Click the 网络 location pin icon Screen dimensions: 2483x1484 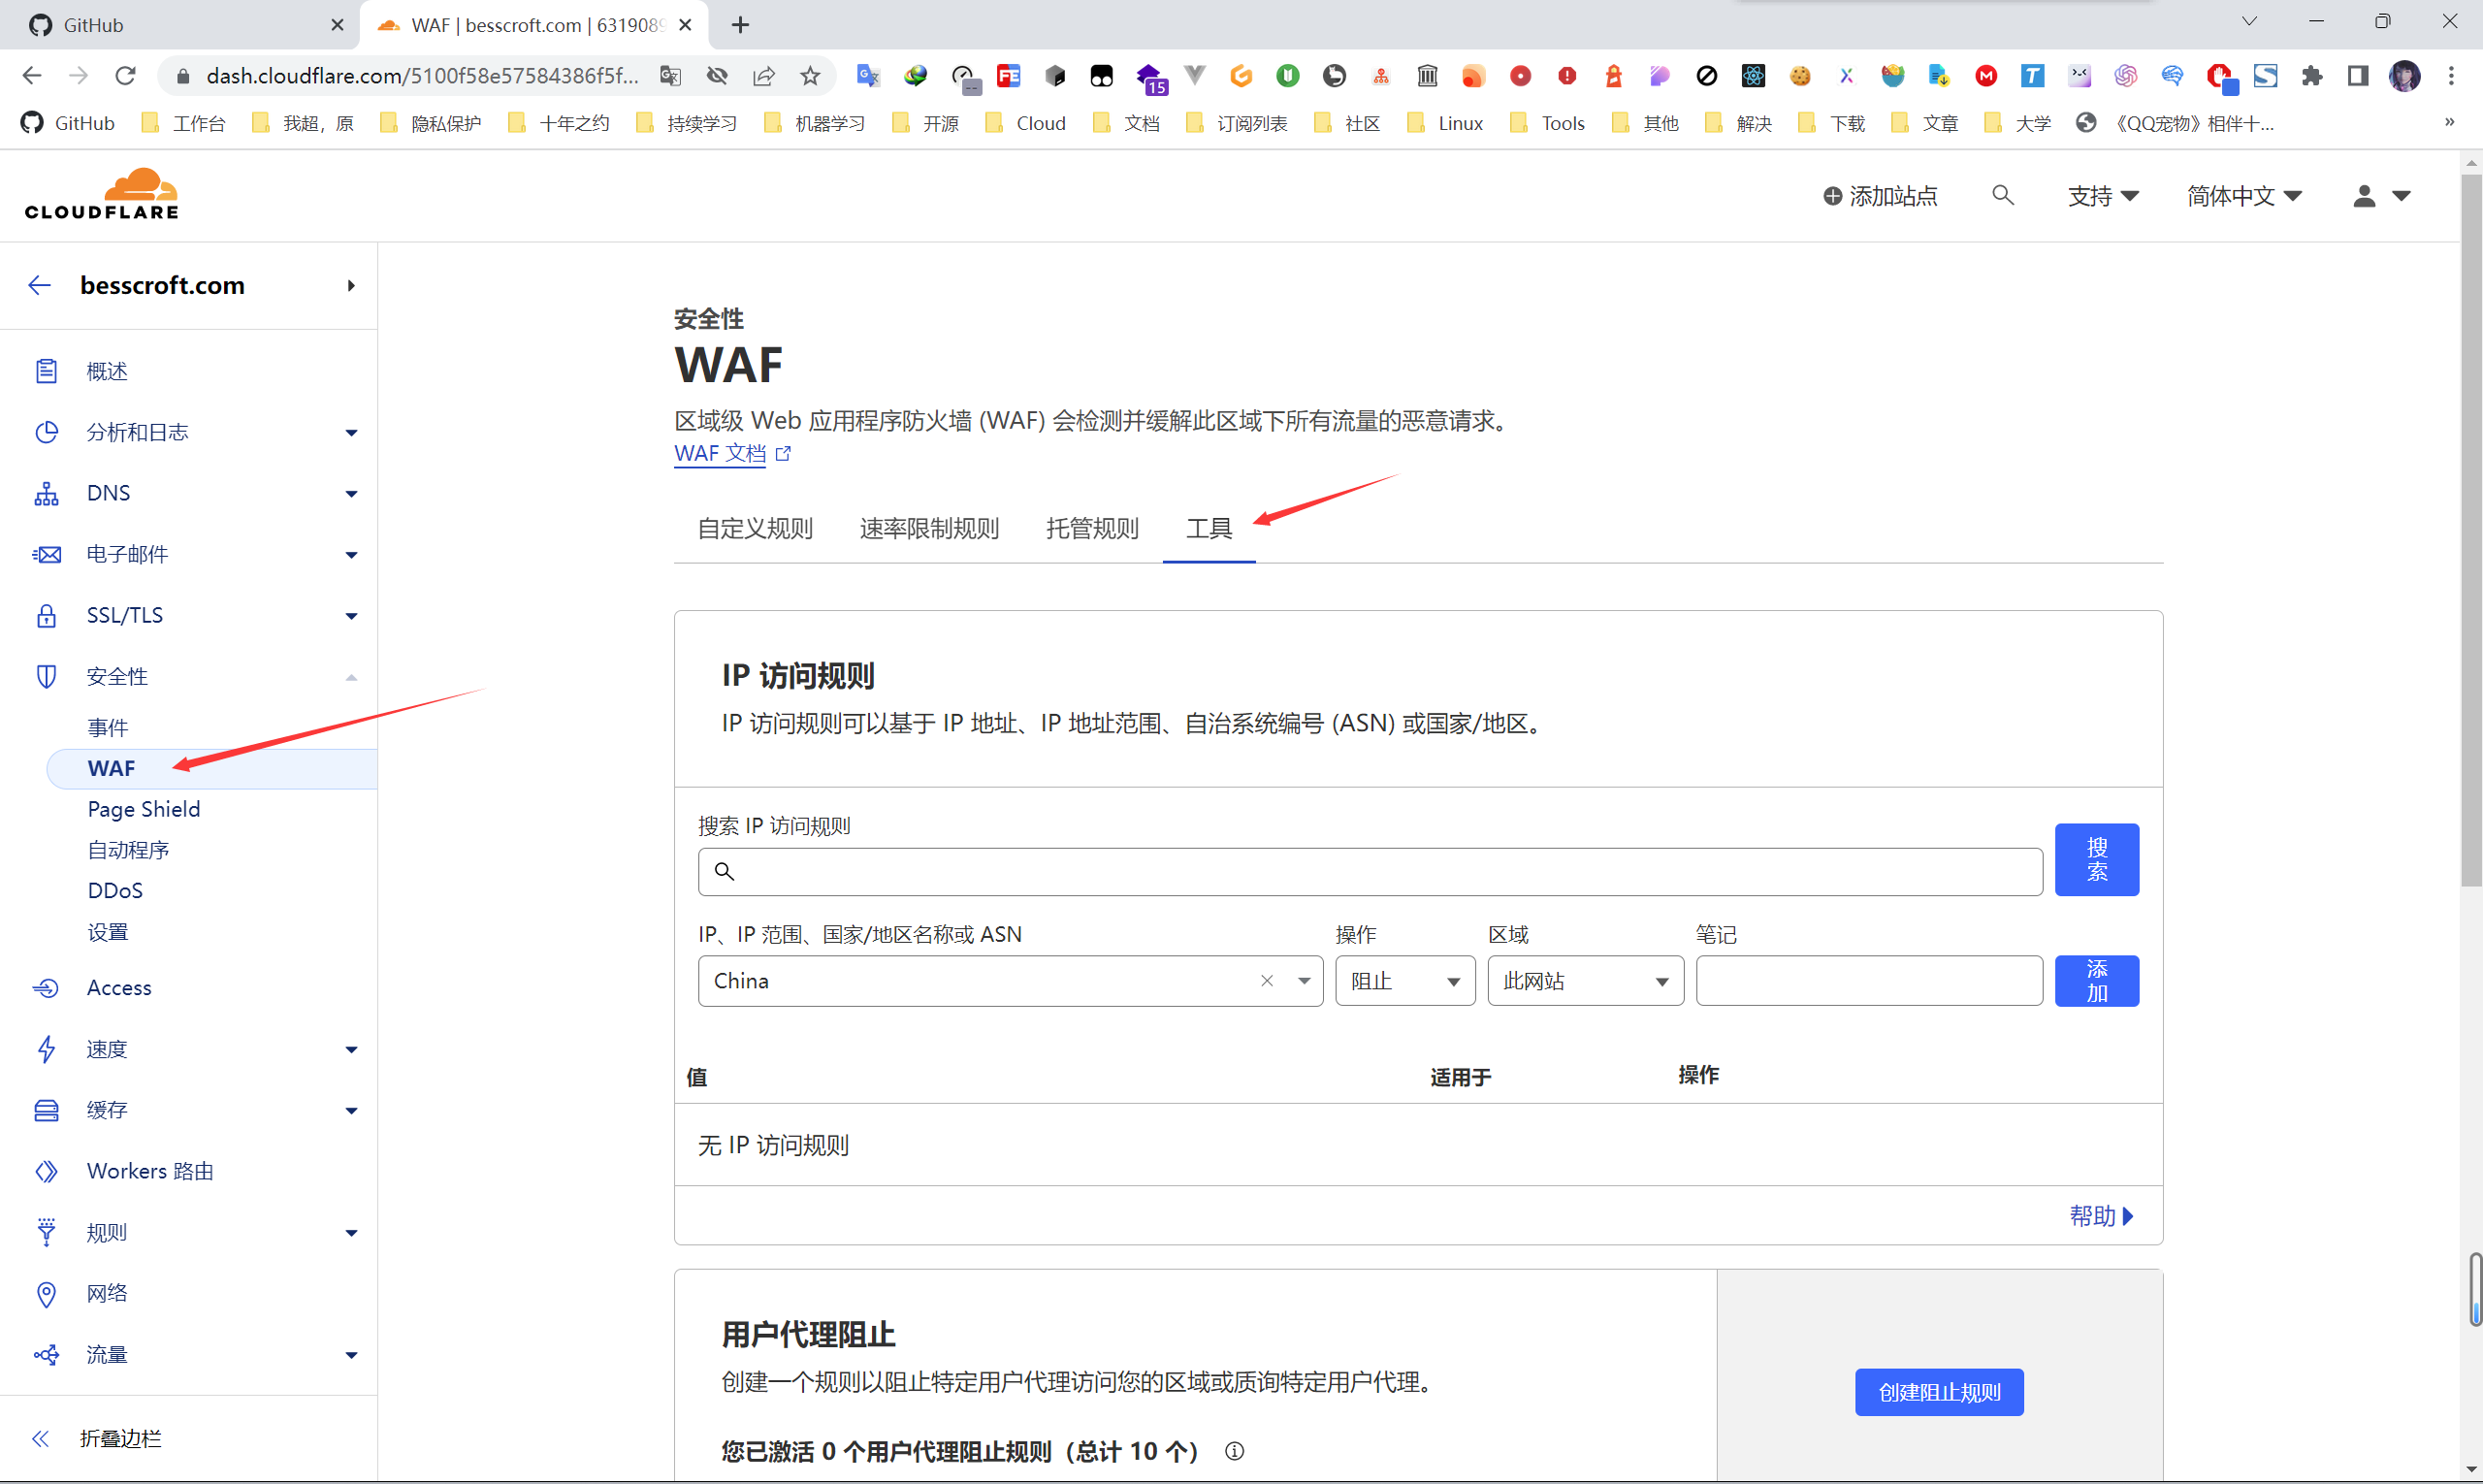[x=46, y=1294]
